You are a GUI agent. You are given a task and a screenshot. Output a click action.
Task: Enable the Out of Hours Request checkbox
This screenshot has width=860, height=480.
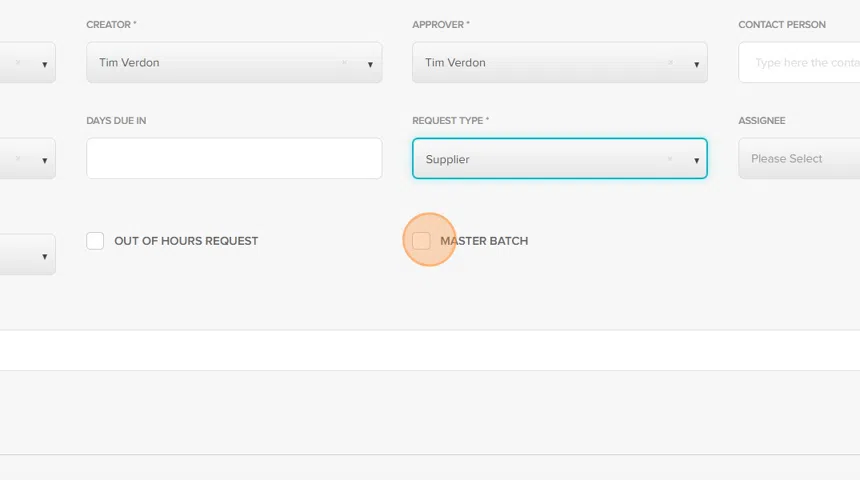click(x=95, y=241)
